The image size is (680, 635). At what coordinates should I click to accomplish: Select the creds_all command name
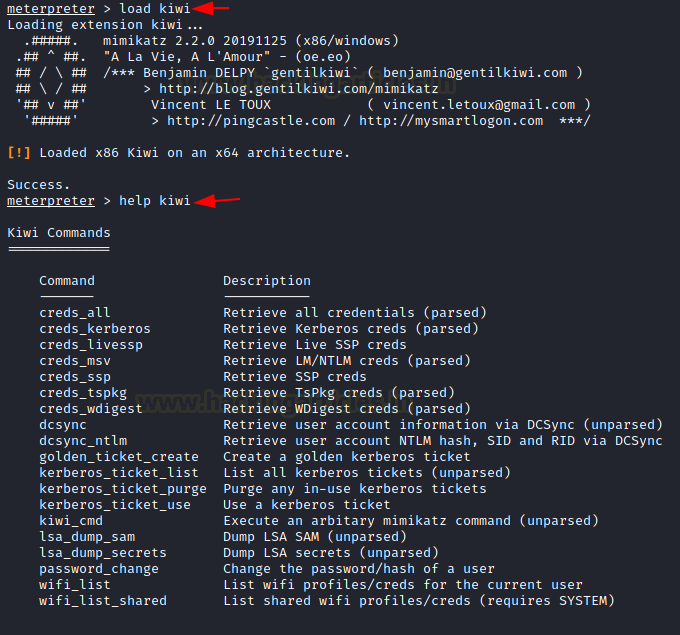(x=75, y=313)
